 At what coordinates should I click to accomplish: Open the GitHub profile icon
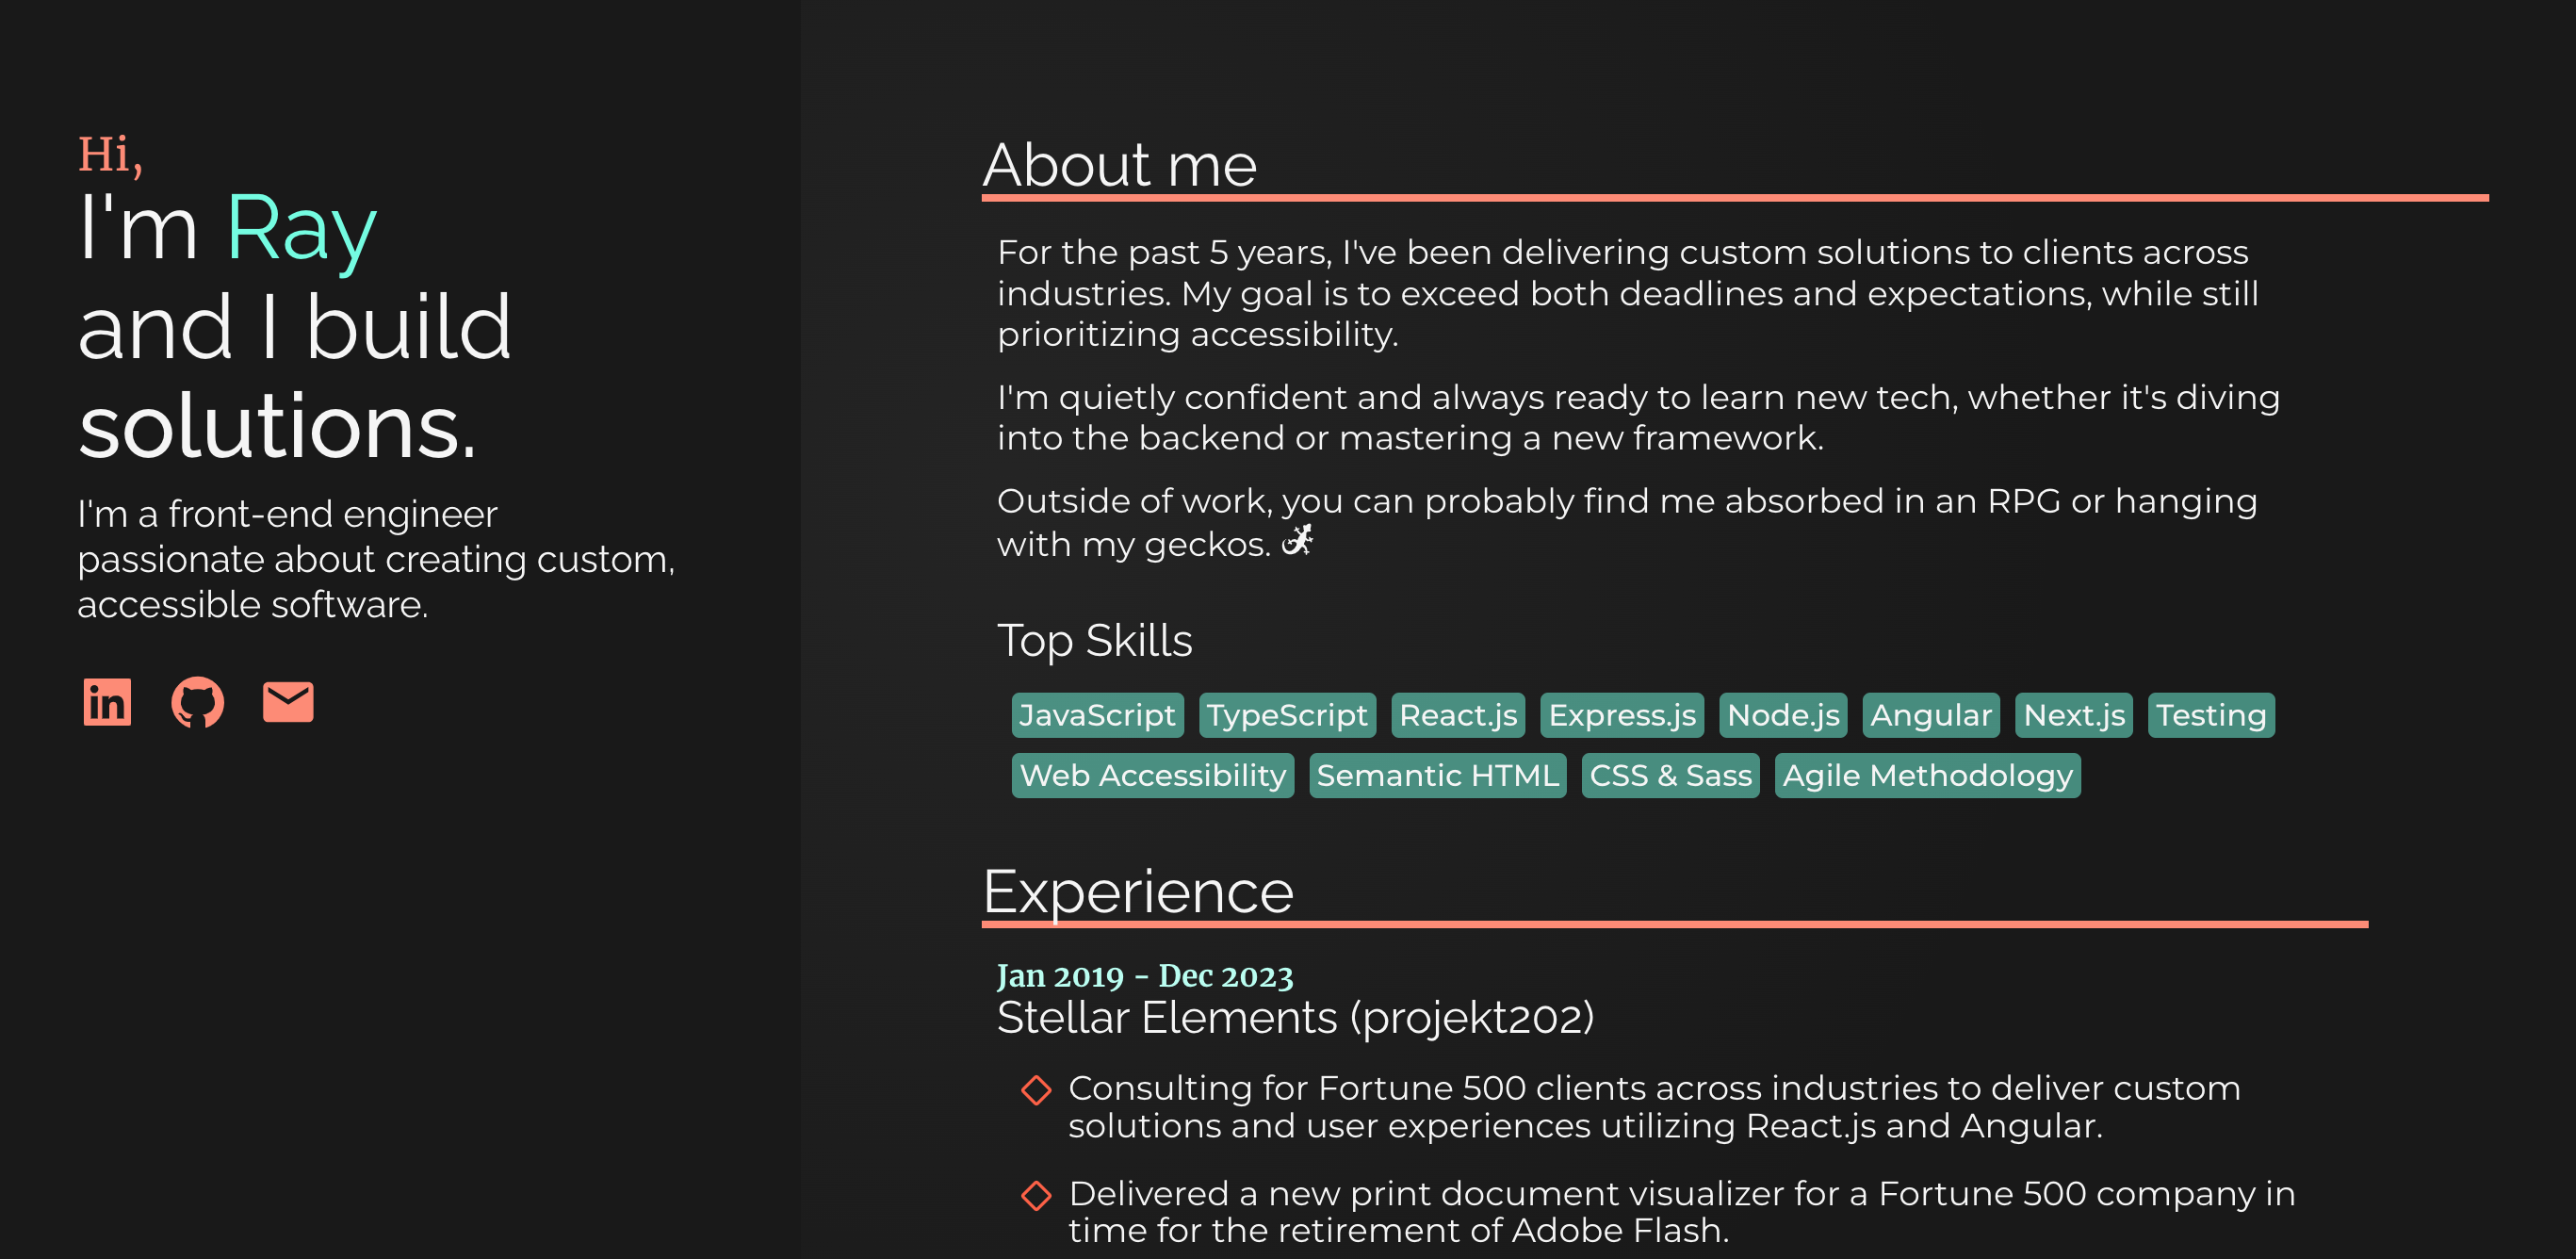pos(197,702)
